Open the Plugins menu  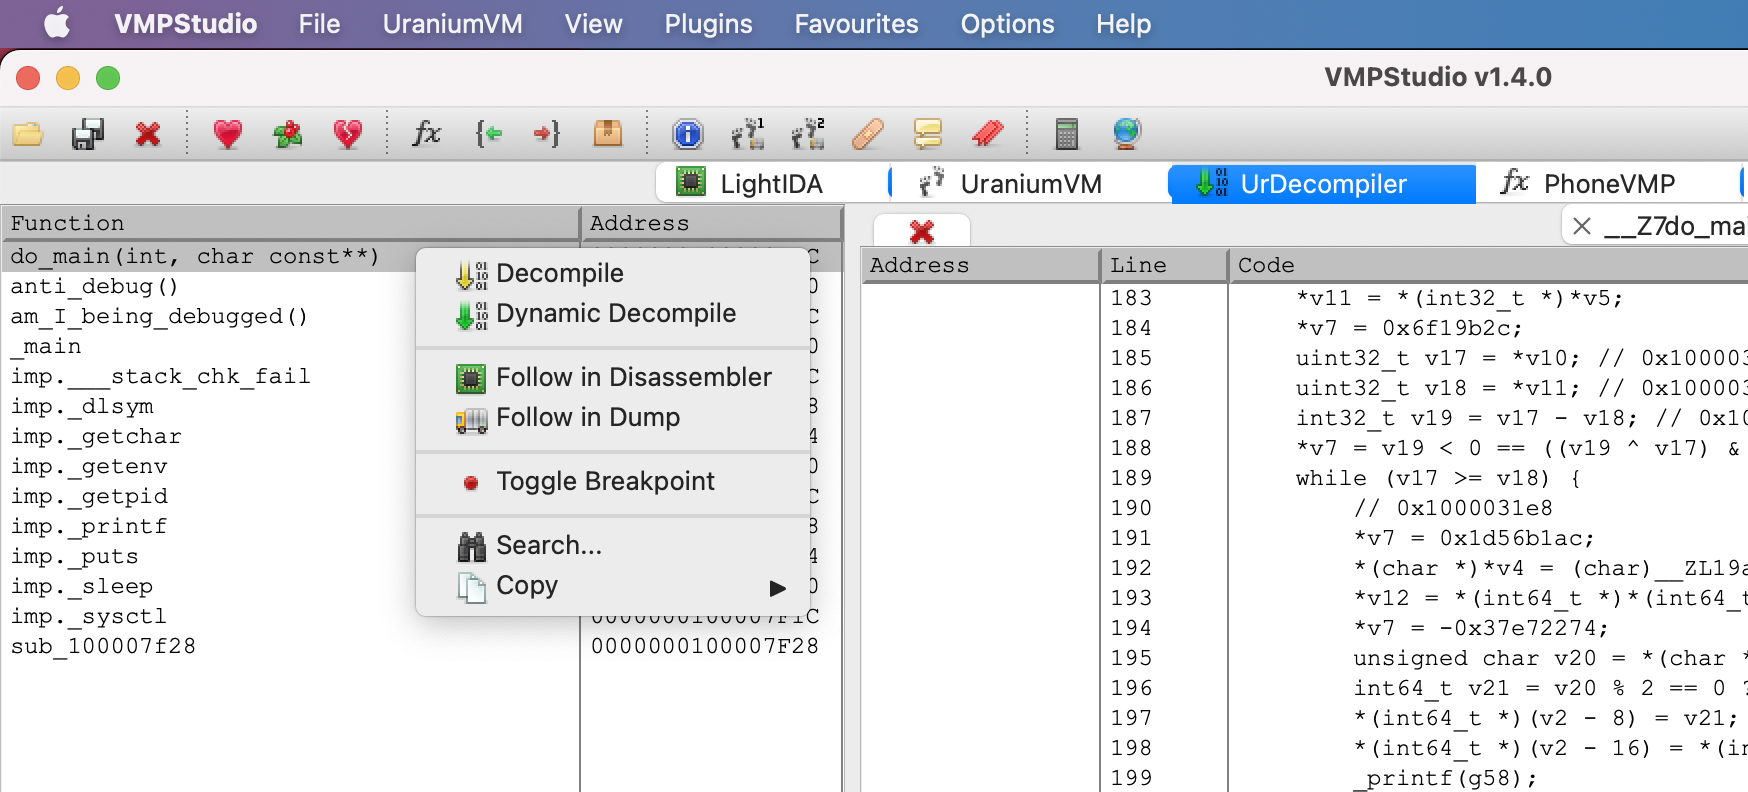(x=708, y=23)
